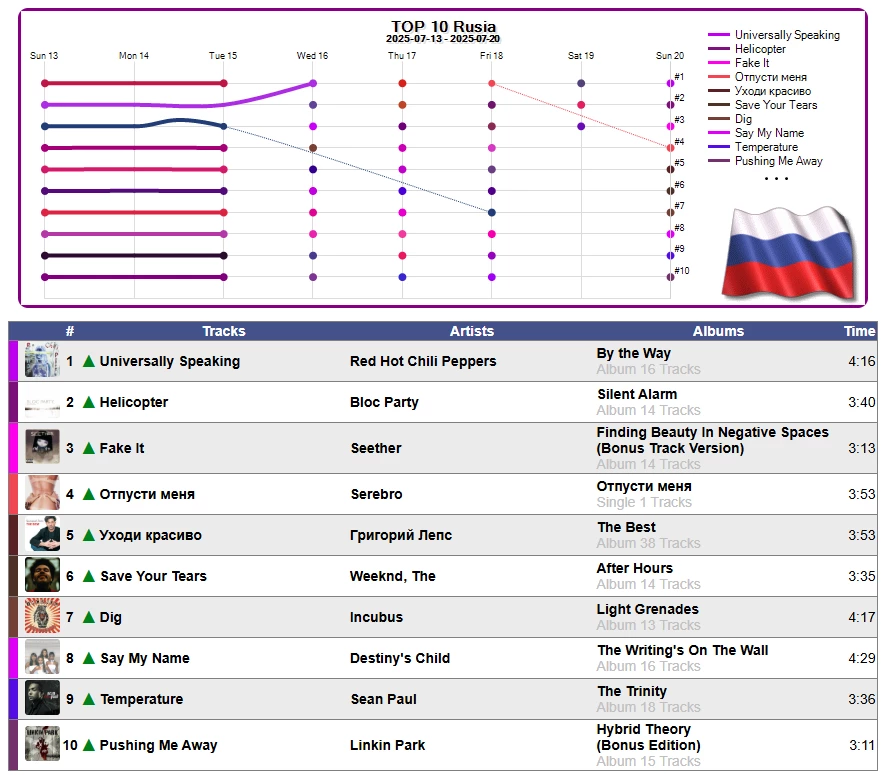
Task: Open the Serebro artist link
Action: pyautogui.click(x=376, y=494)
